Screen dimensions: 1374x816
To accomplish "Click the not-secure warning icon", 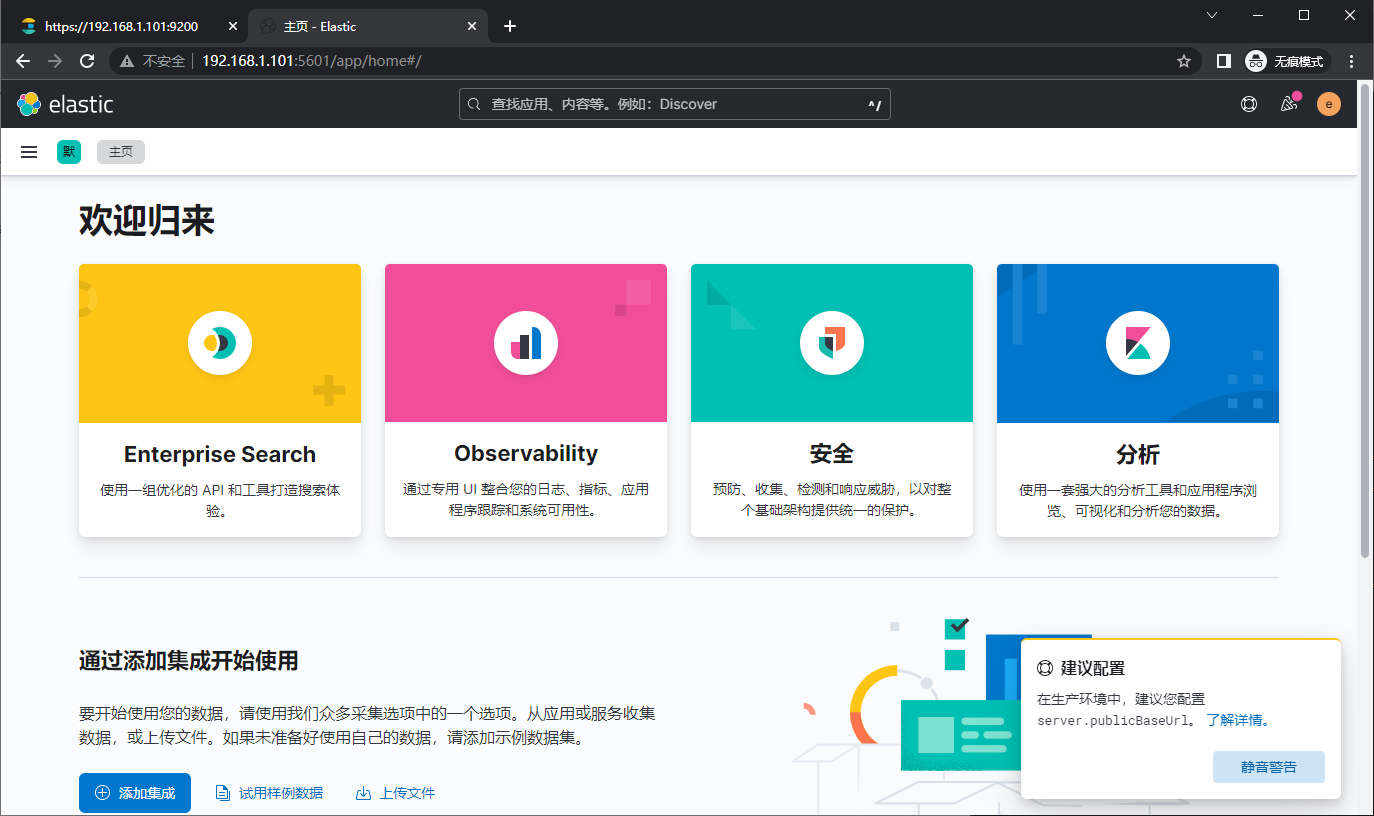I will (x=127, y=61).
